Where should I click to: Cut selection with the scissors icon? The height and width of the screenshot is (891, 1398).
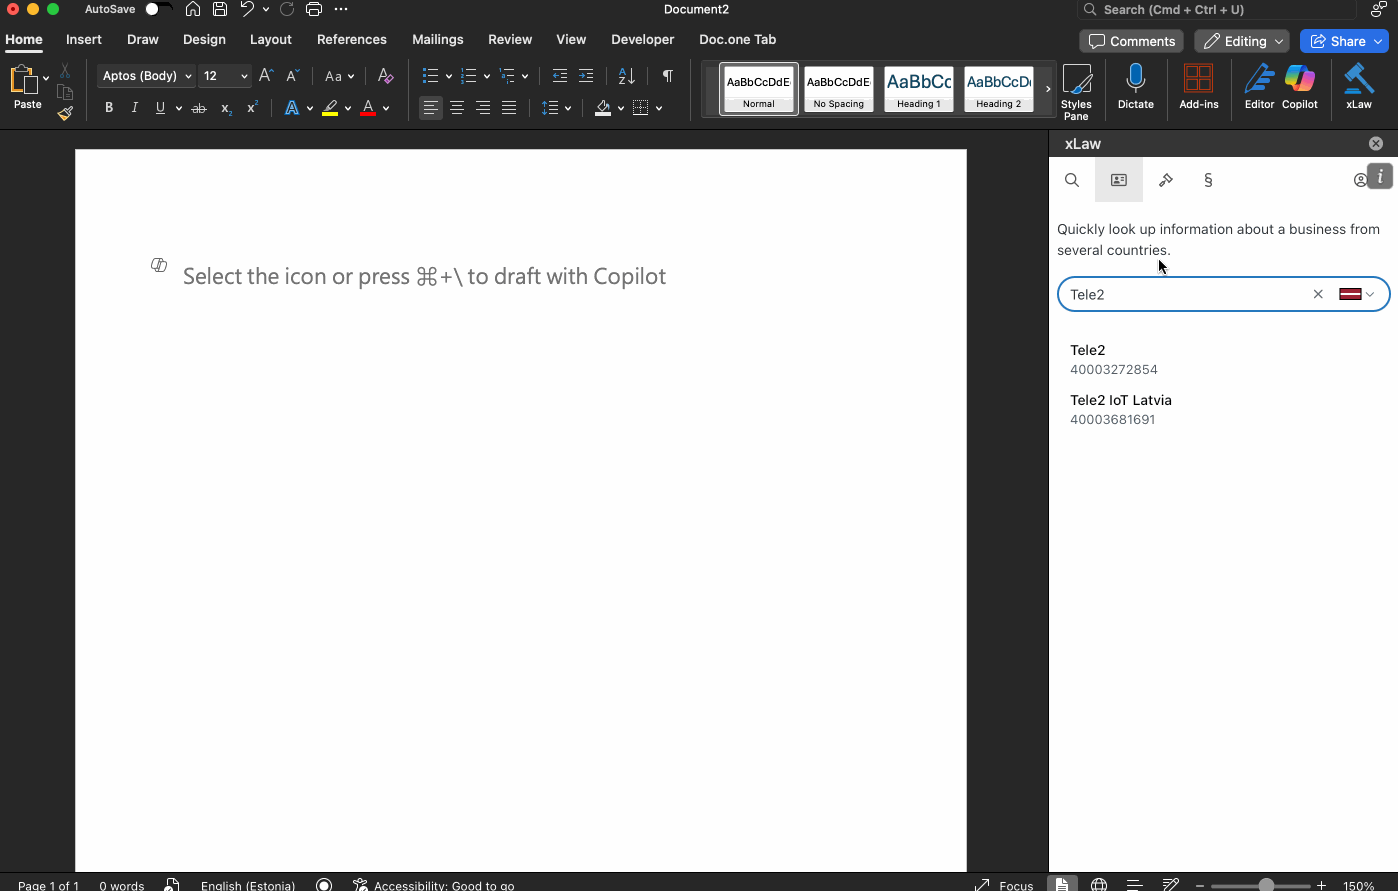click(x=65, y=71)
